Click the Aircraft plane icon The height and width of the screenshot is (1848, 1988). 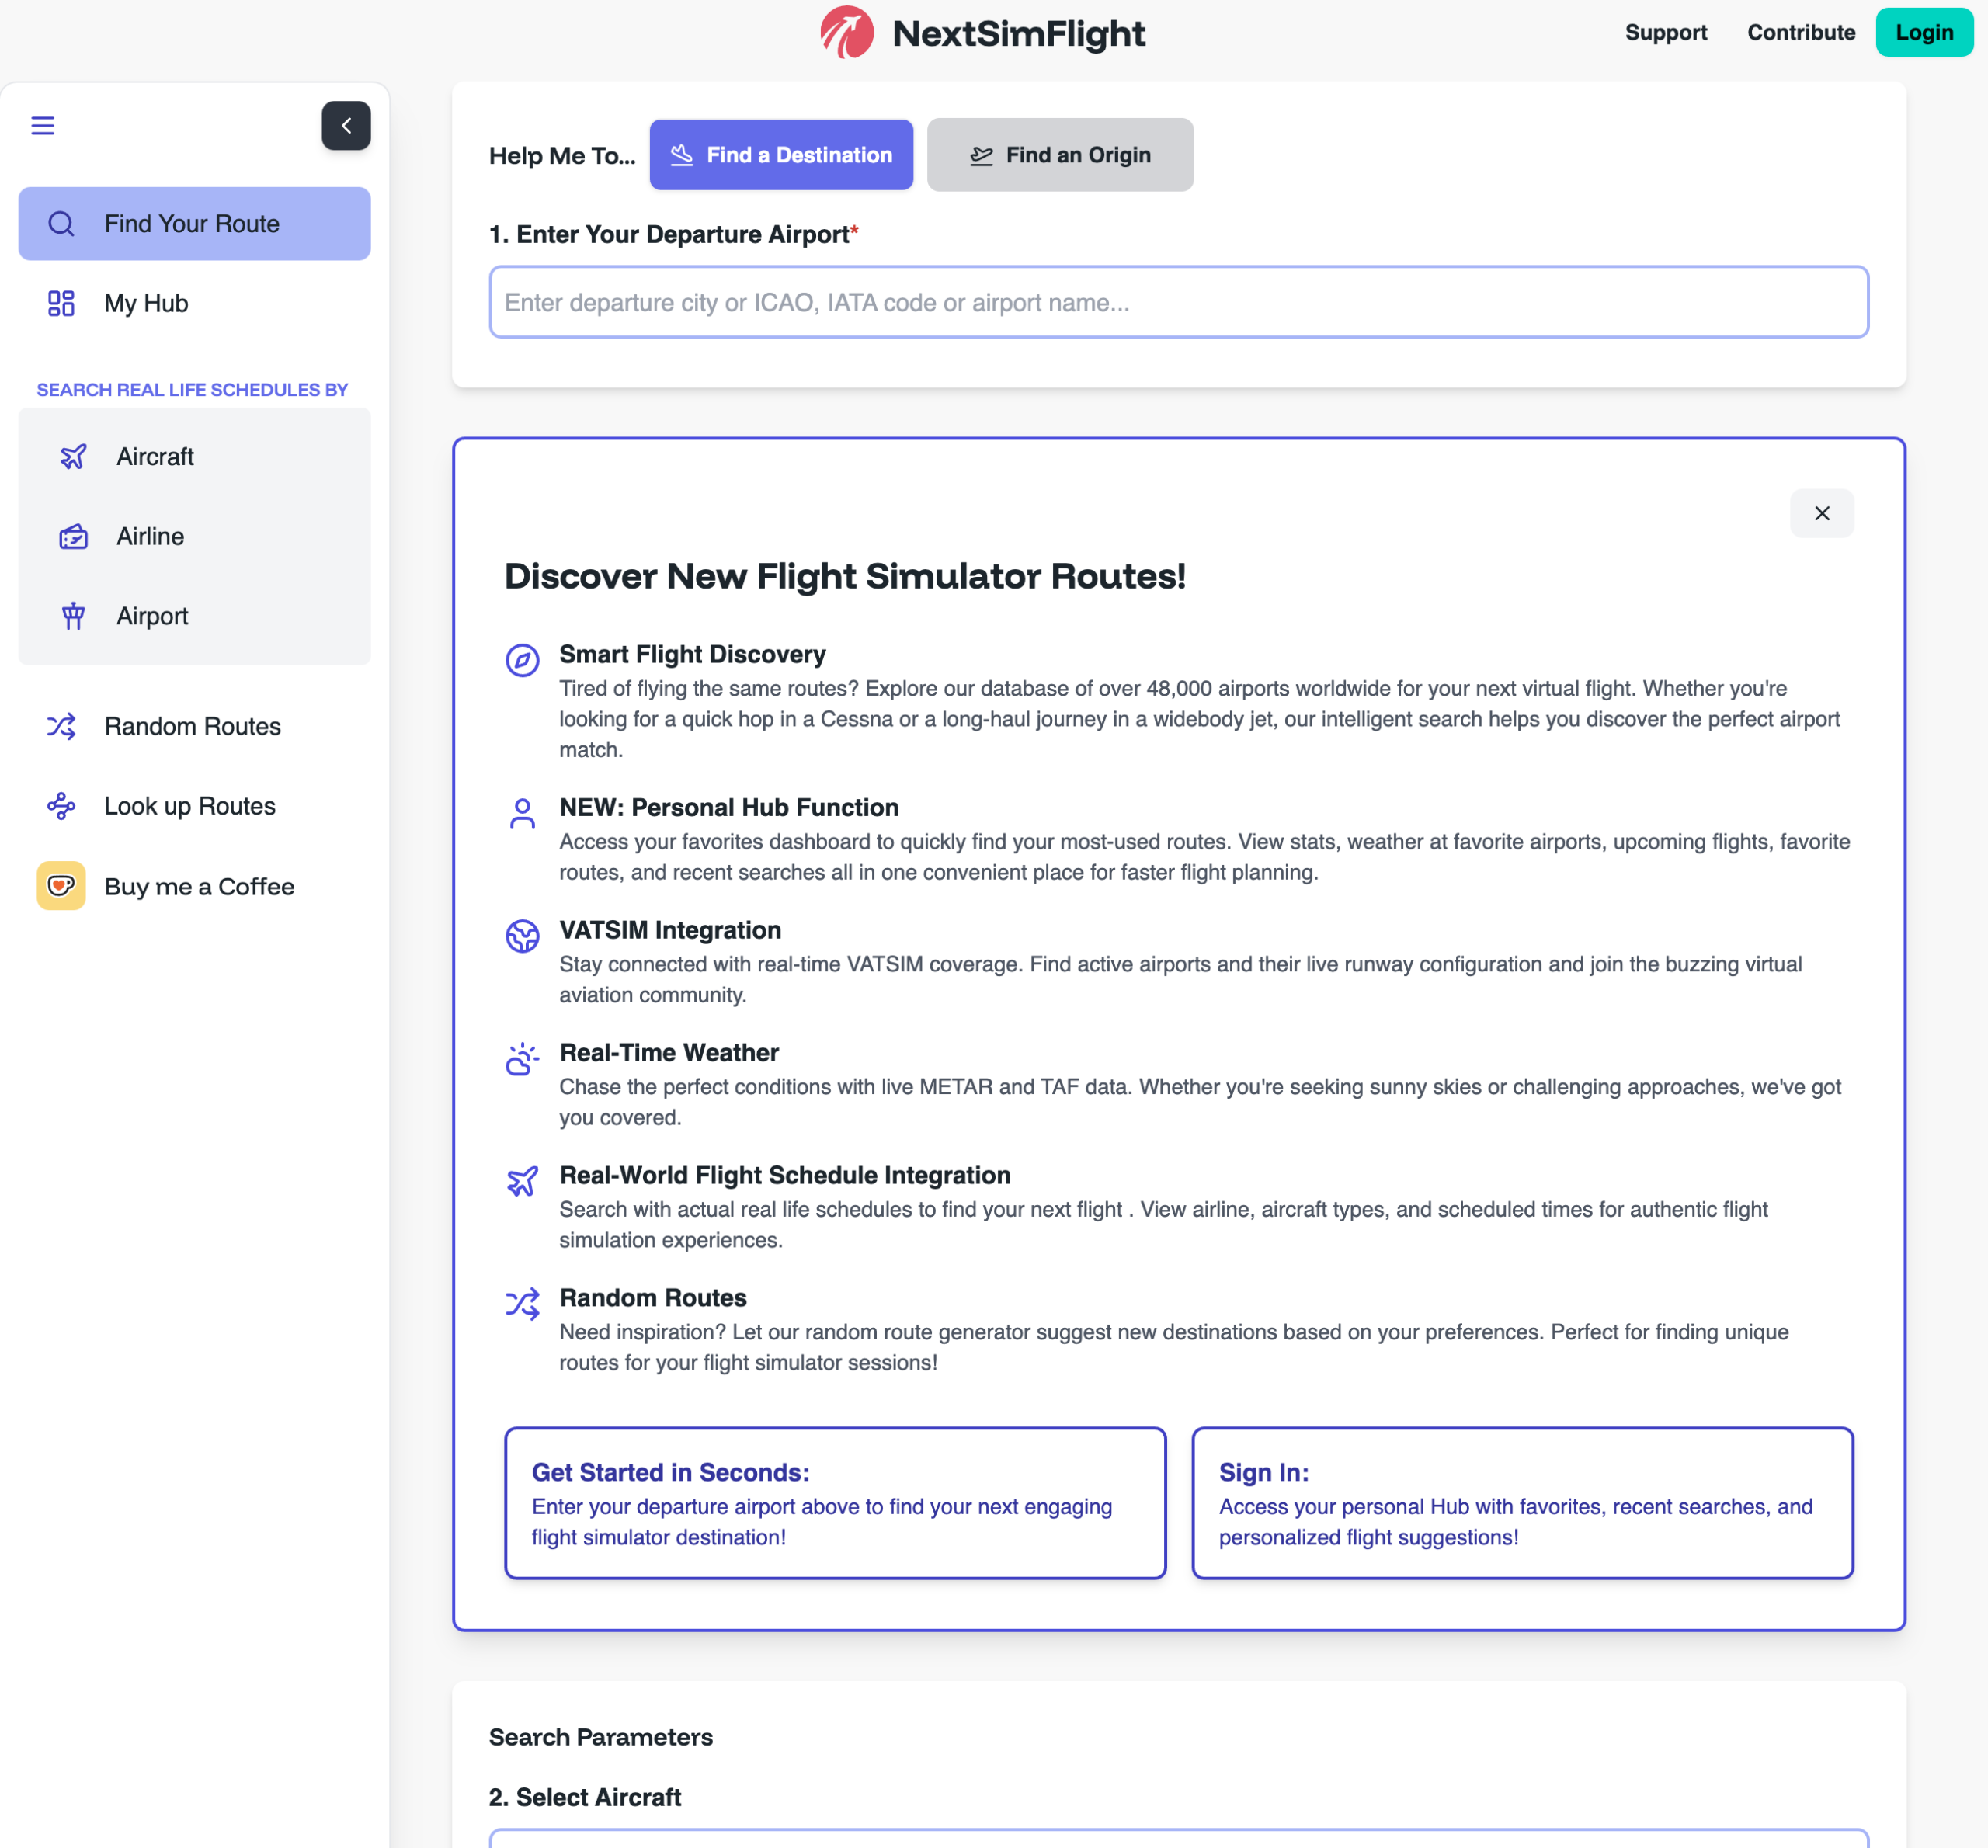pos(73,457)
